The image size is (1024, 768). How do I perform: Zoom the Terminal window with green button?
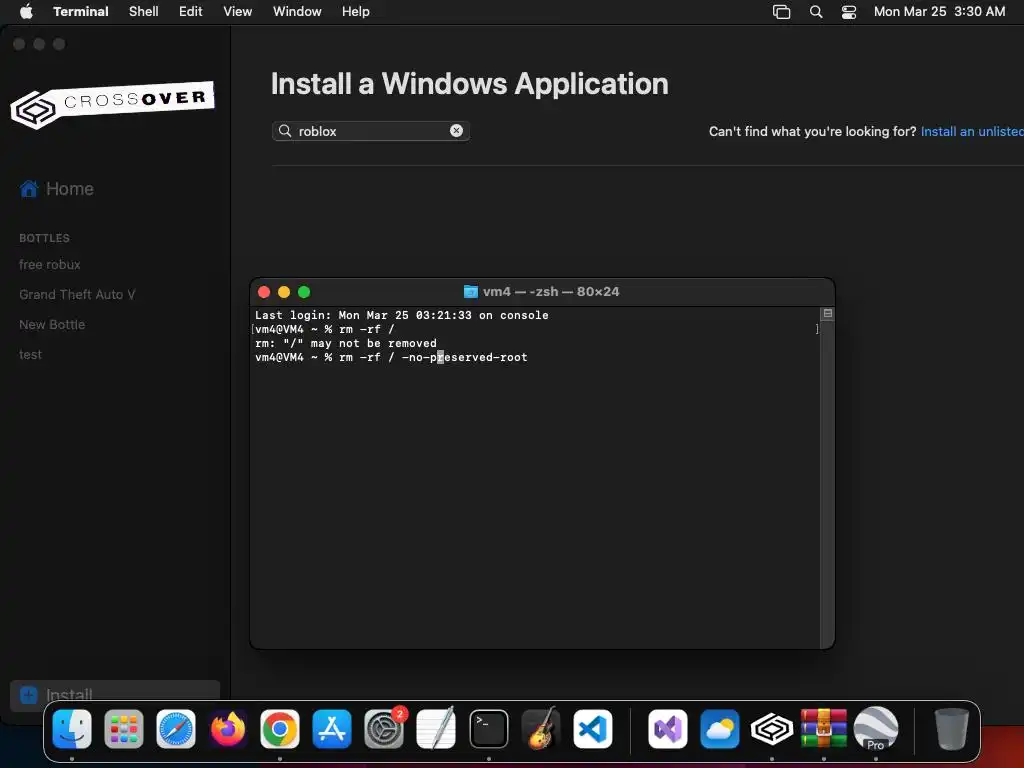point(304,292)
